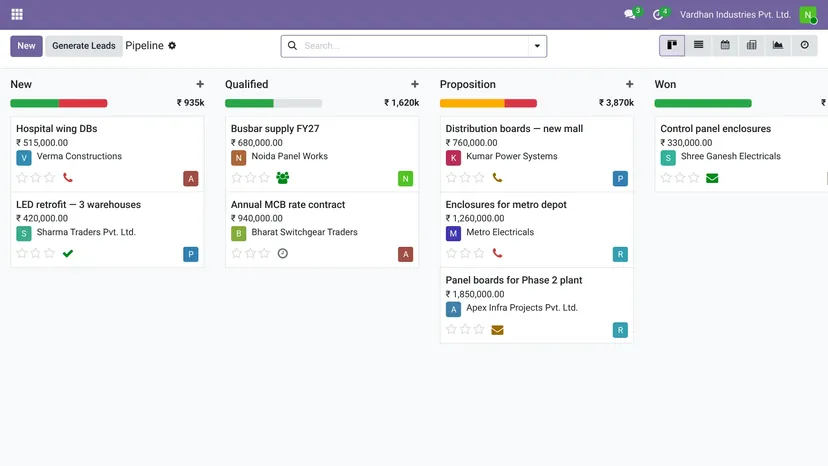The width and height of the screenshot is (828, 466).
Task: Open the conversations messages icon
Action: [629, 14]
